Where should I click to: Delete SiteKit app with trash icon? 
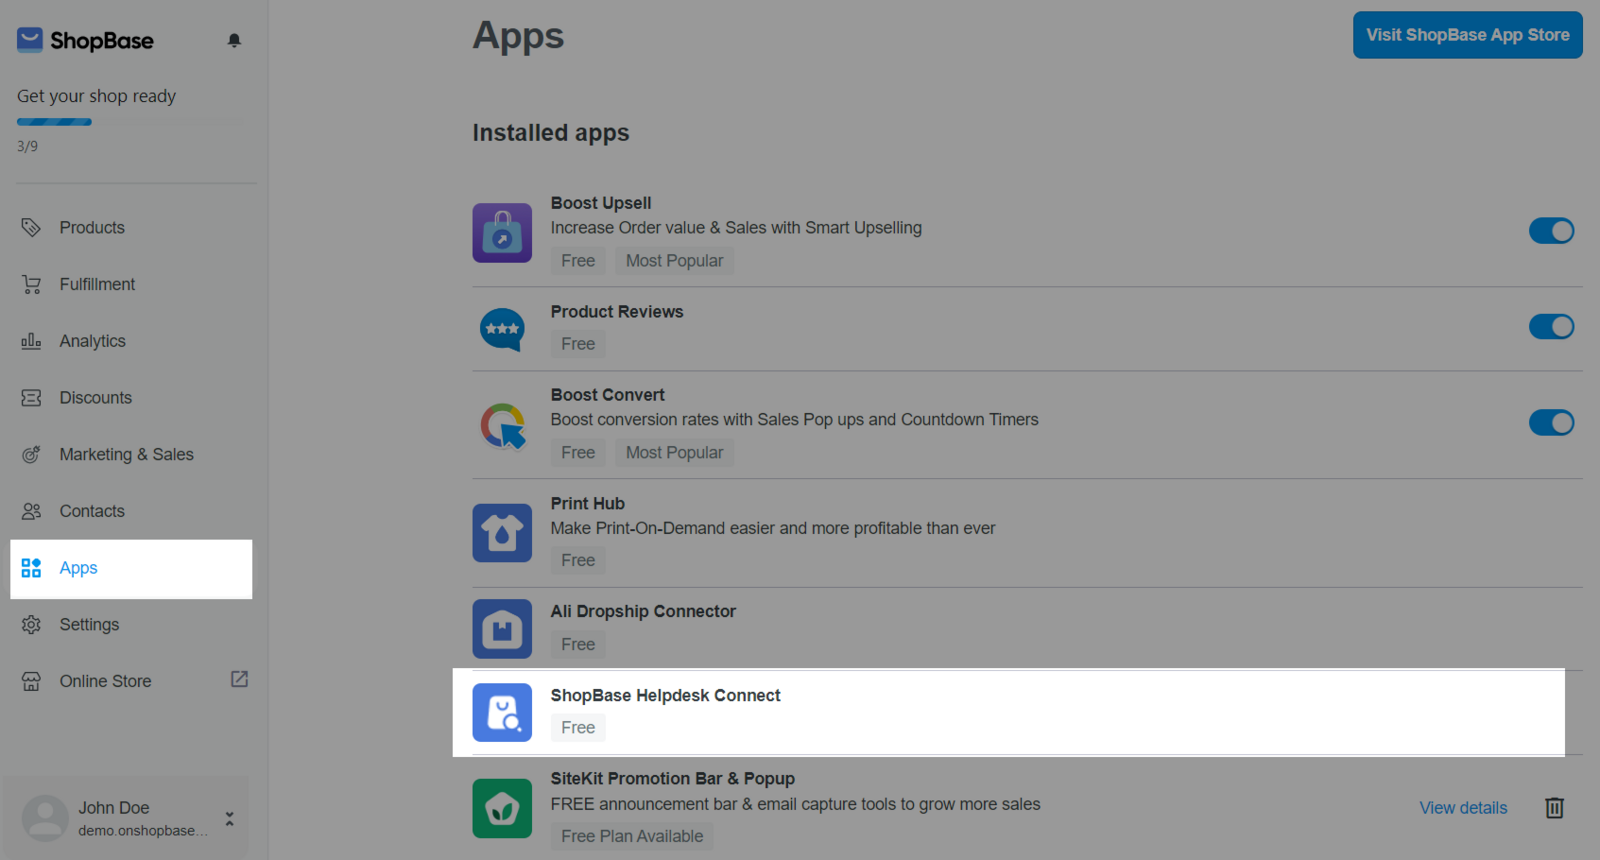1554,807
